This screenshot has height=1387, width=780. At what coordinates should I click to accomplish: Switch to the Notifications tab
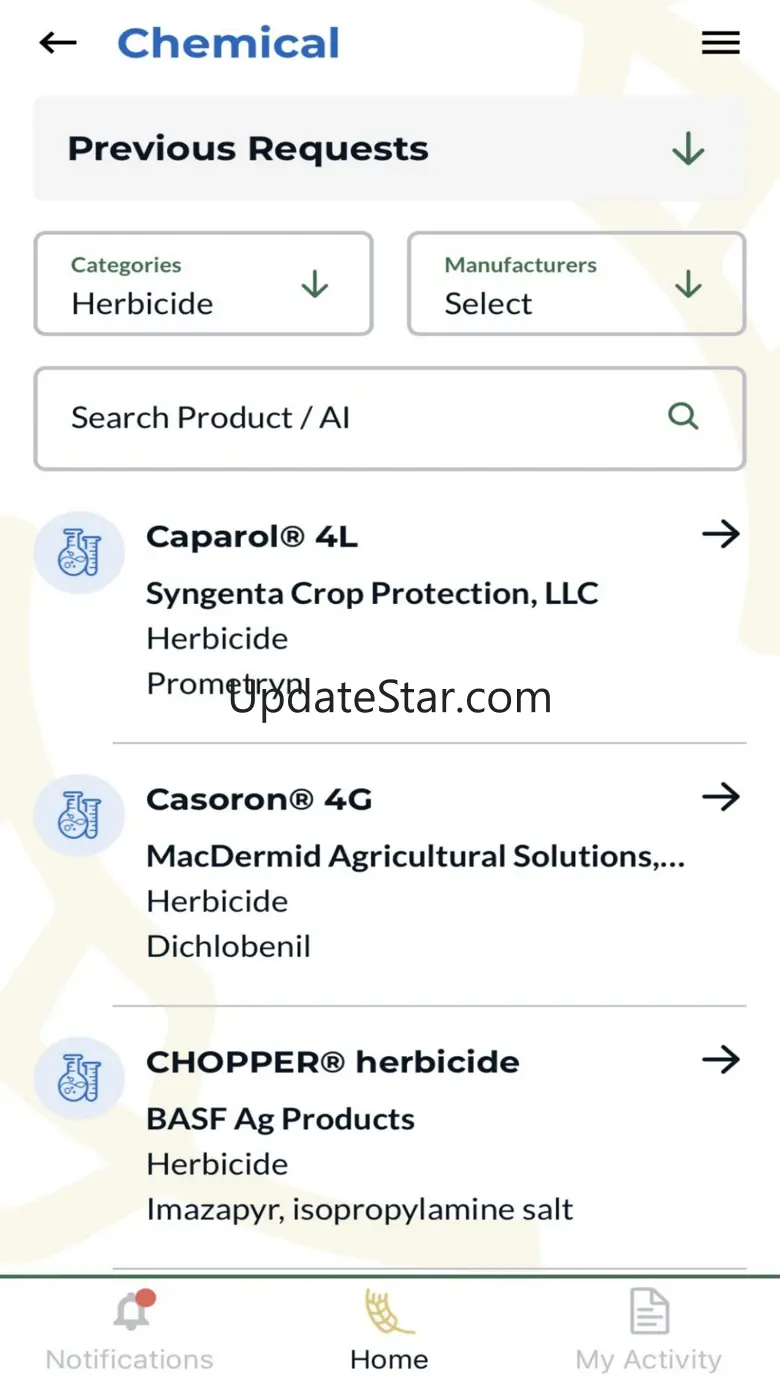(130, 1330)
